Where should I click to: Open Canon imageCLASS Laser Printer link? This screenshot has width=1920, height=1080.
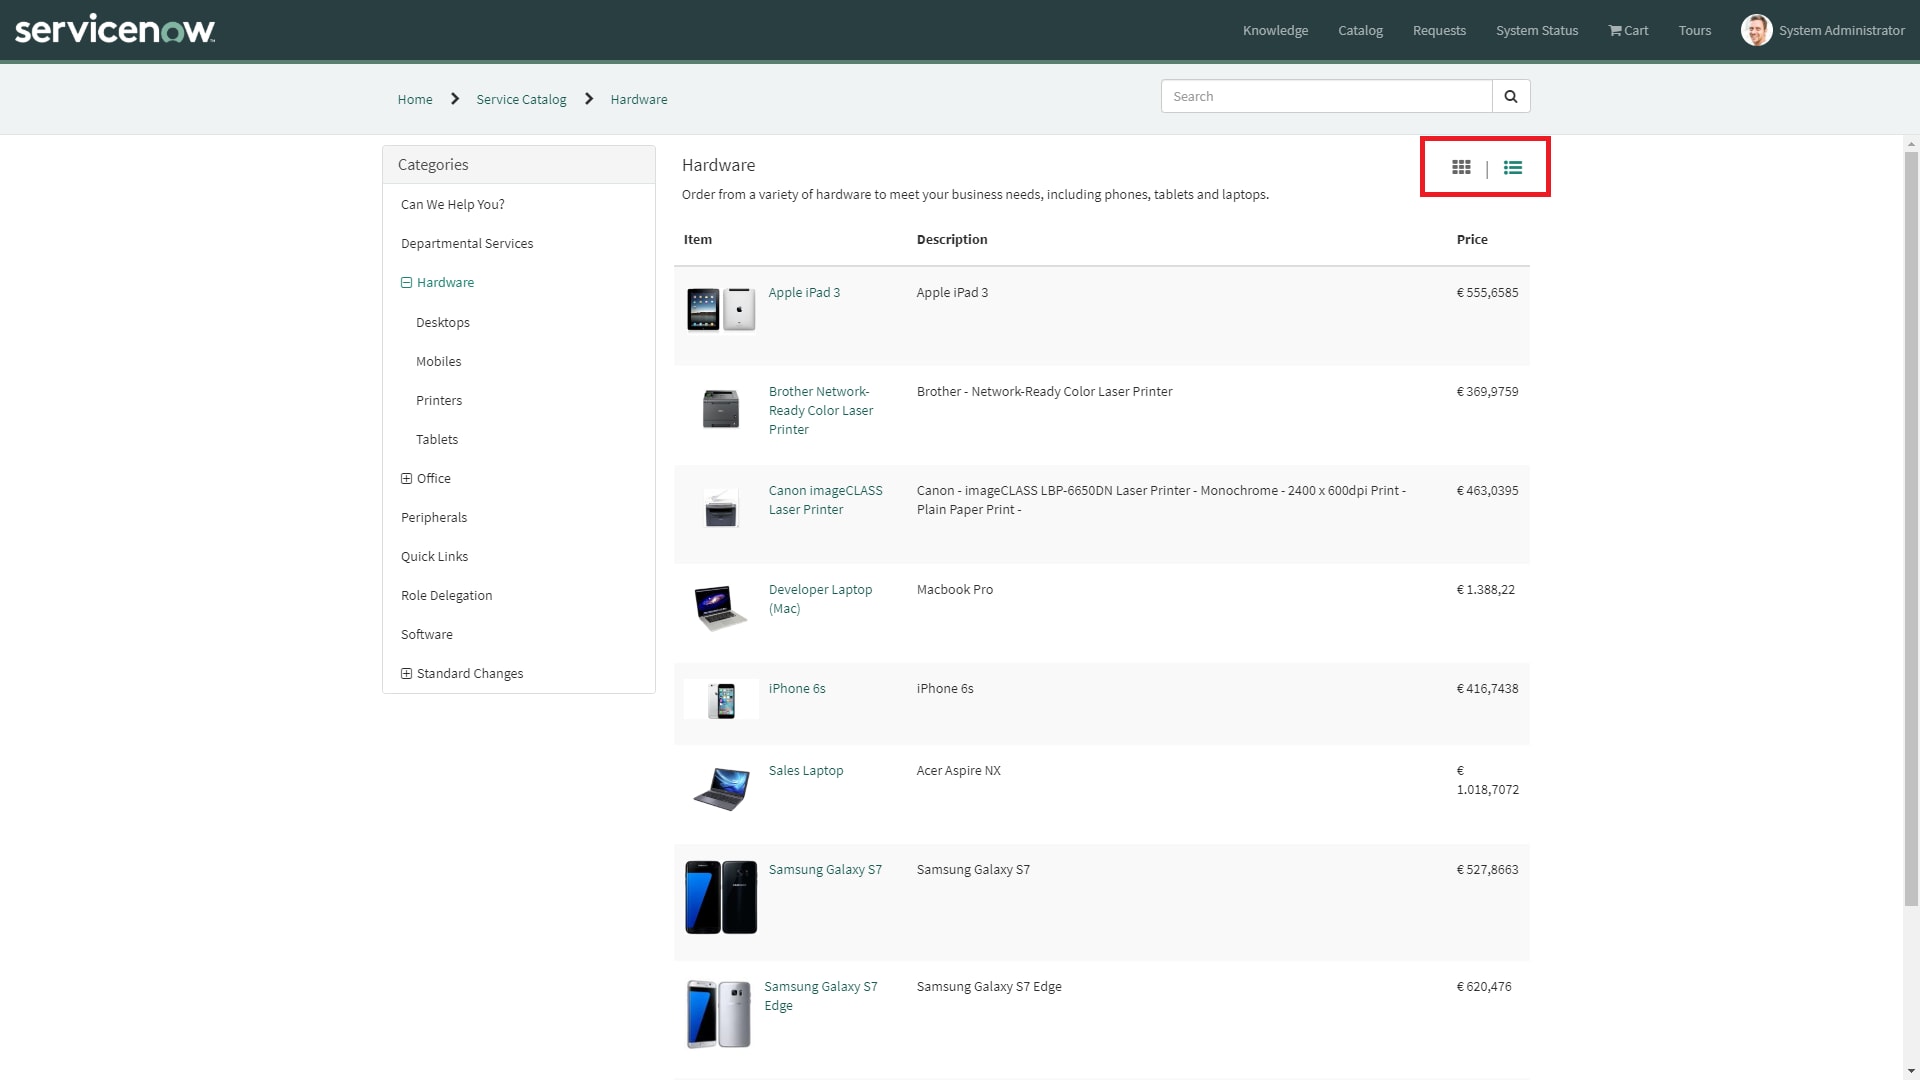click(x=825, y=500)
